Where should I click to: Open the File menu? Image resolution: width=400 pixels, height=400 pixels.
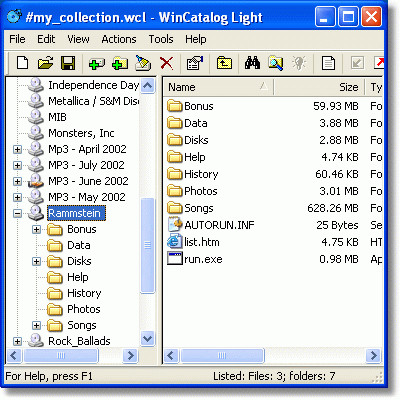pos(17,39)
